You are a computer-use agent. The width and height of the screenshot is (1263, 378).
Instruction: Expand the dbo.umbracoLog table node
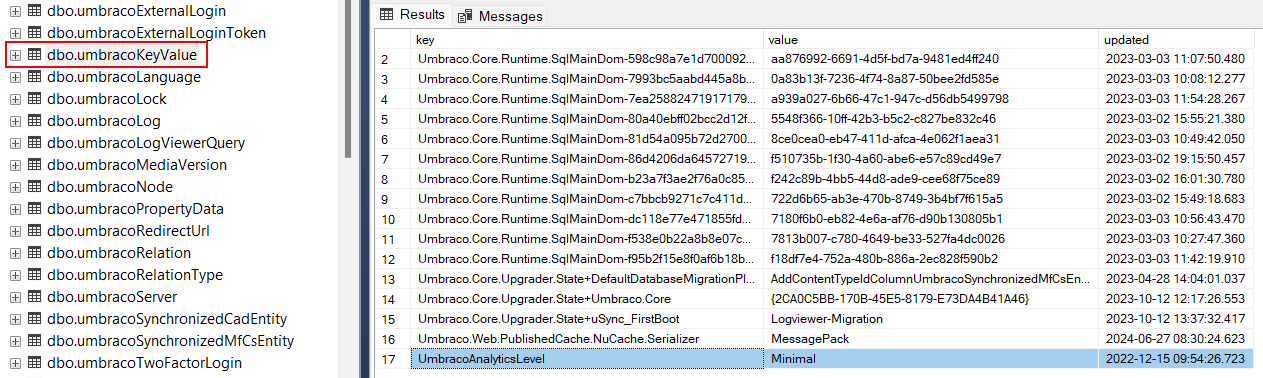pyautogui.click(x=15, y=121)
